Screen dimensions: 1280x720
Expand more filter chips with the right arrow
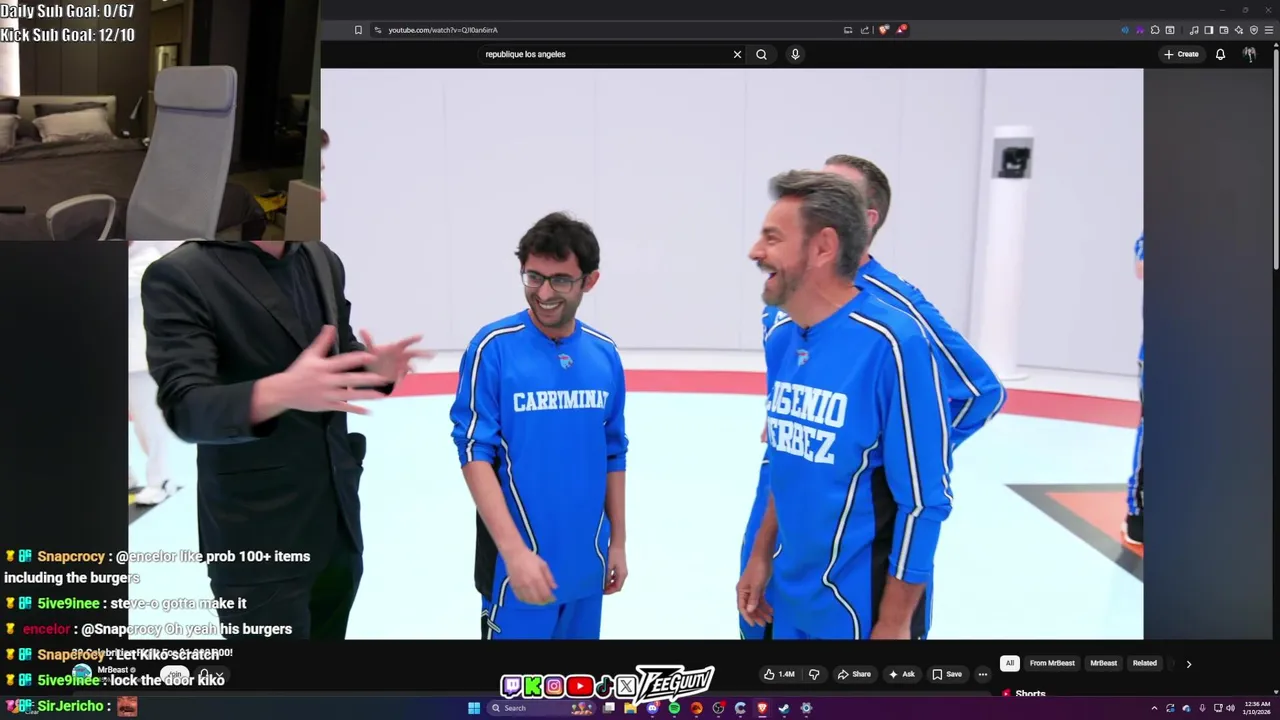coord(1188,664)
